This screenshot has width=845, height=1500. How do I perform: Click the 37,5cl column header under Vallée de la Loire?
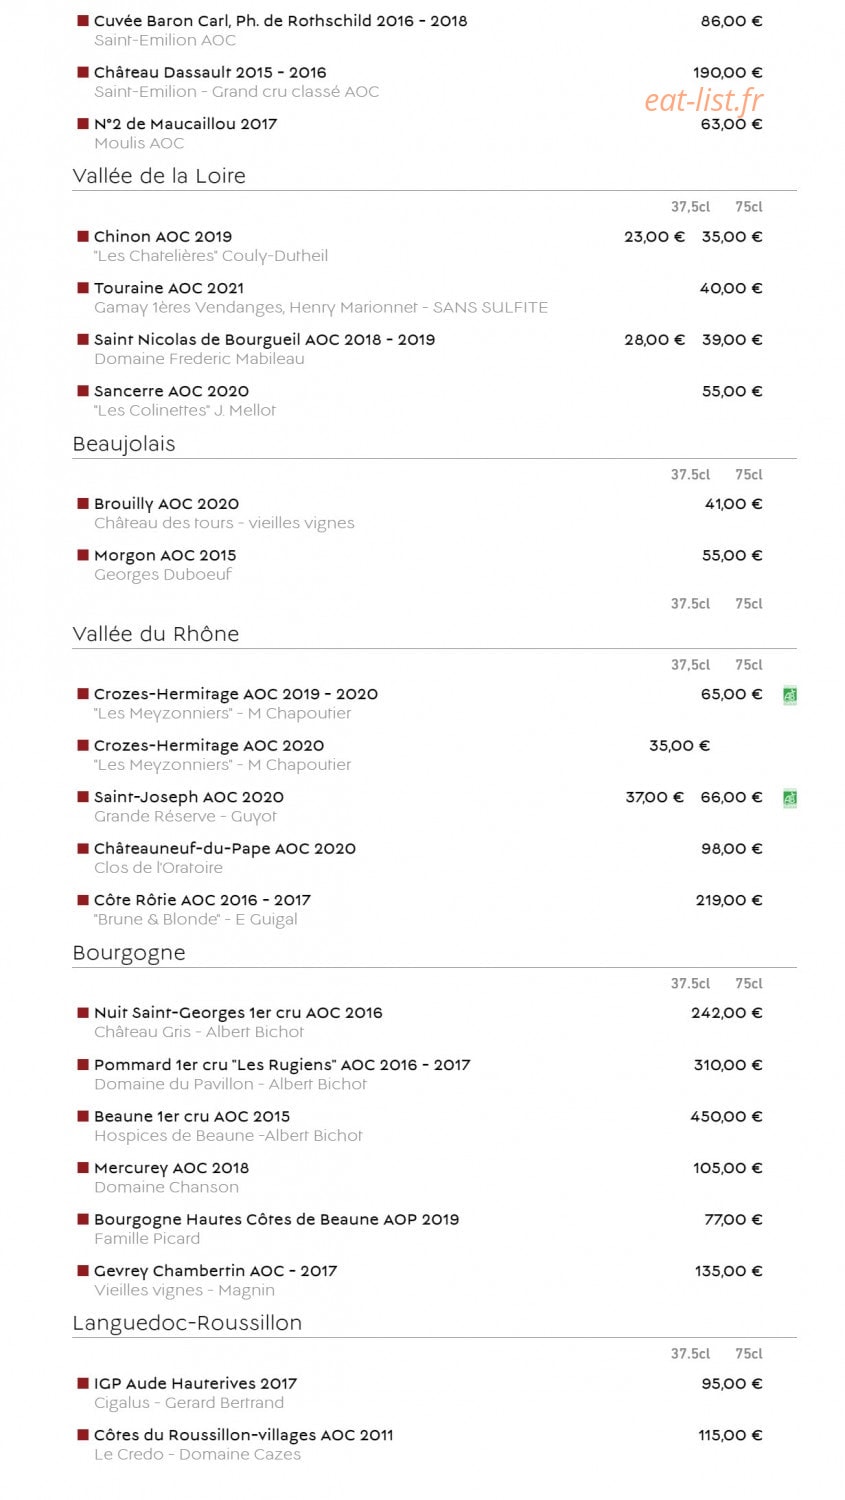(x=690, y=207)
